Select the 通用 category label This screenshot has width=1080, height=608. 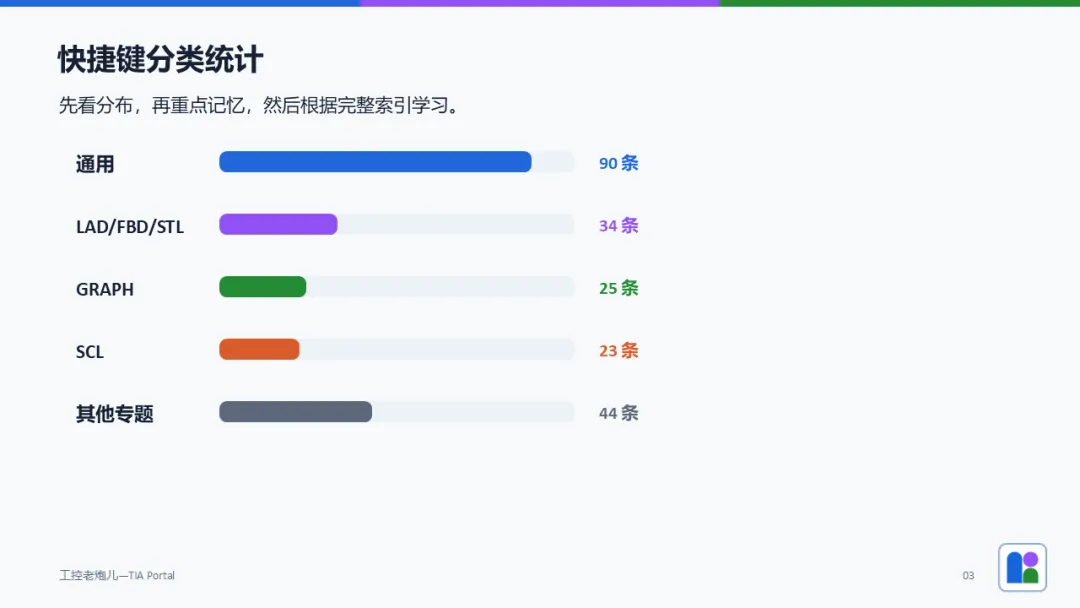pyautogui.click(x=95, y=164)
